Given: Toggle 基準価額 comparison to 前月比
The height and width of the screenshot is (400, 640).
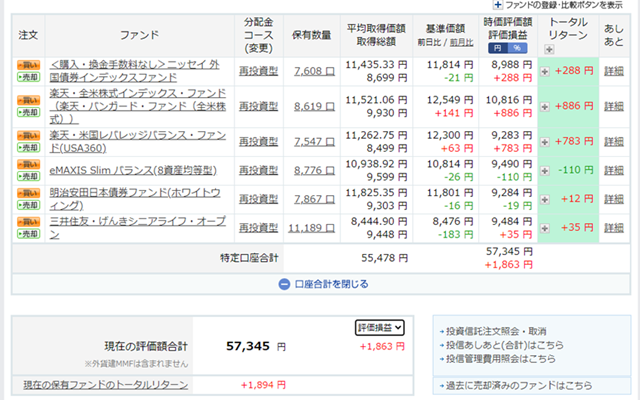Looking at the screenshot, I should [461, 41].
